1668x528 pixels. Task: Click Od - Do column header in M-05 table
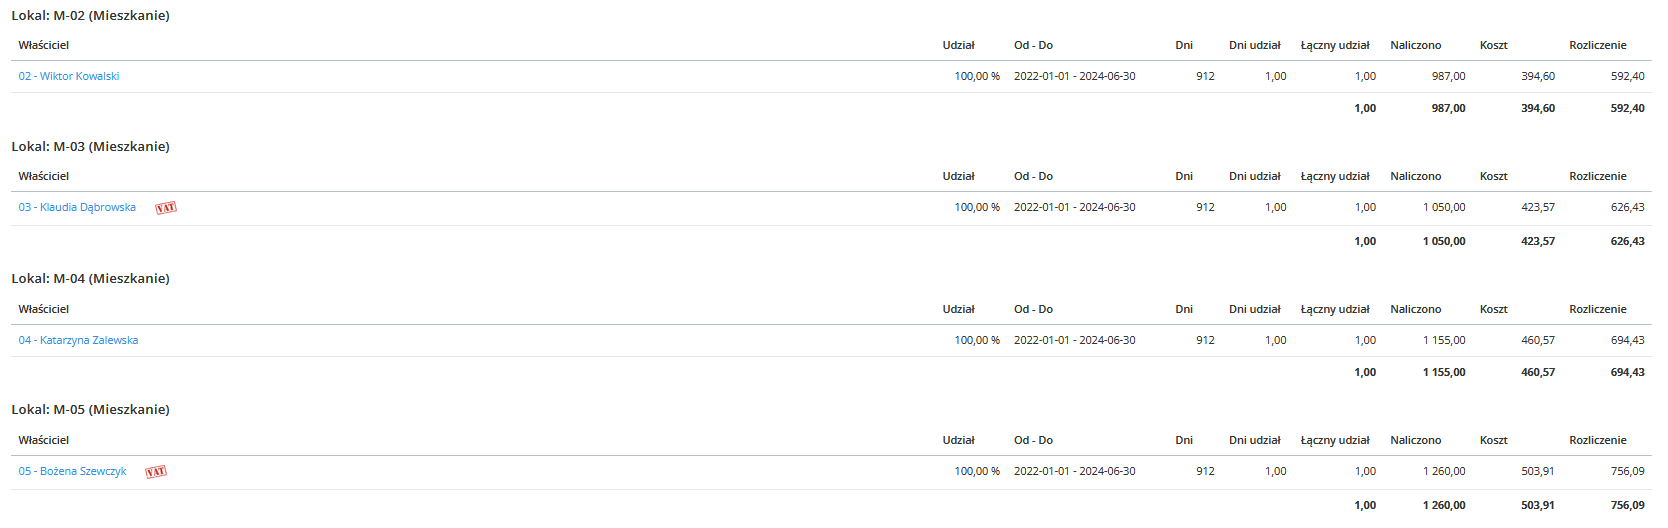[1033, 440]
